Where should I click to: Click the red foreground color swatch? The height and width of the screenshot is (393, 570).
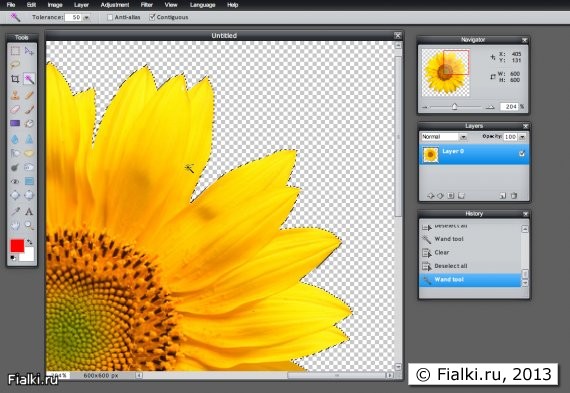click(17, 245)
